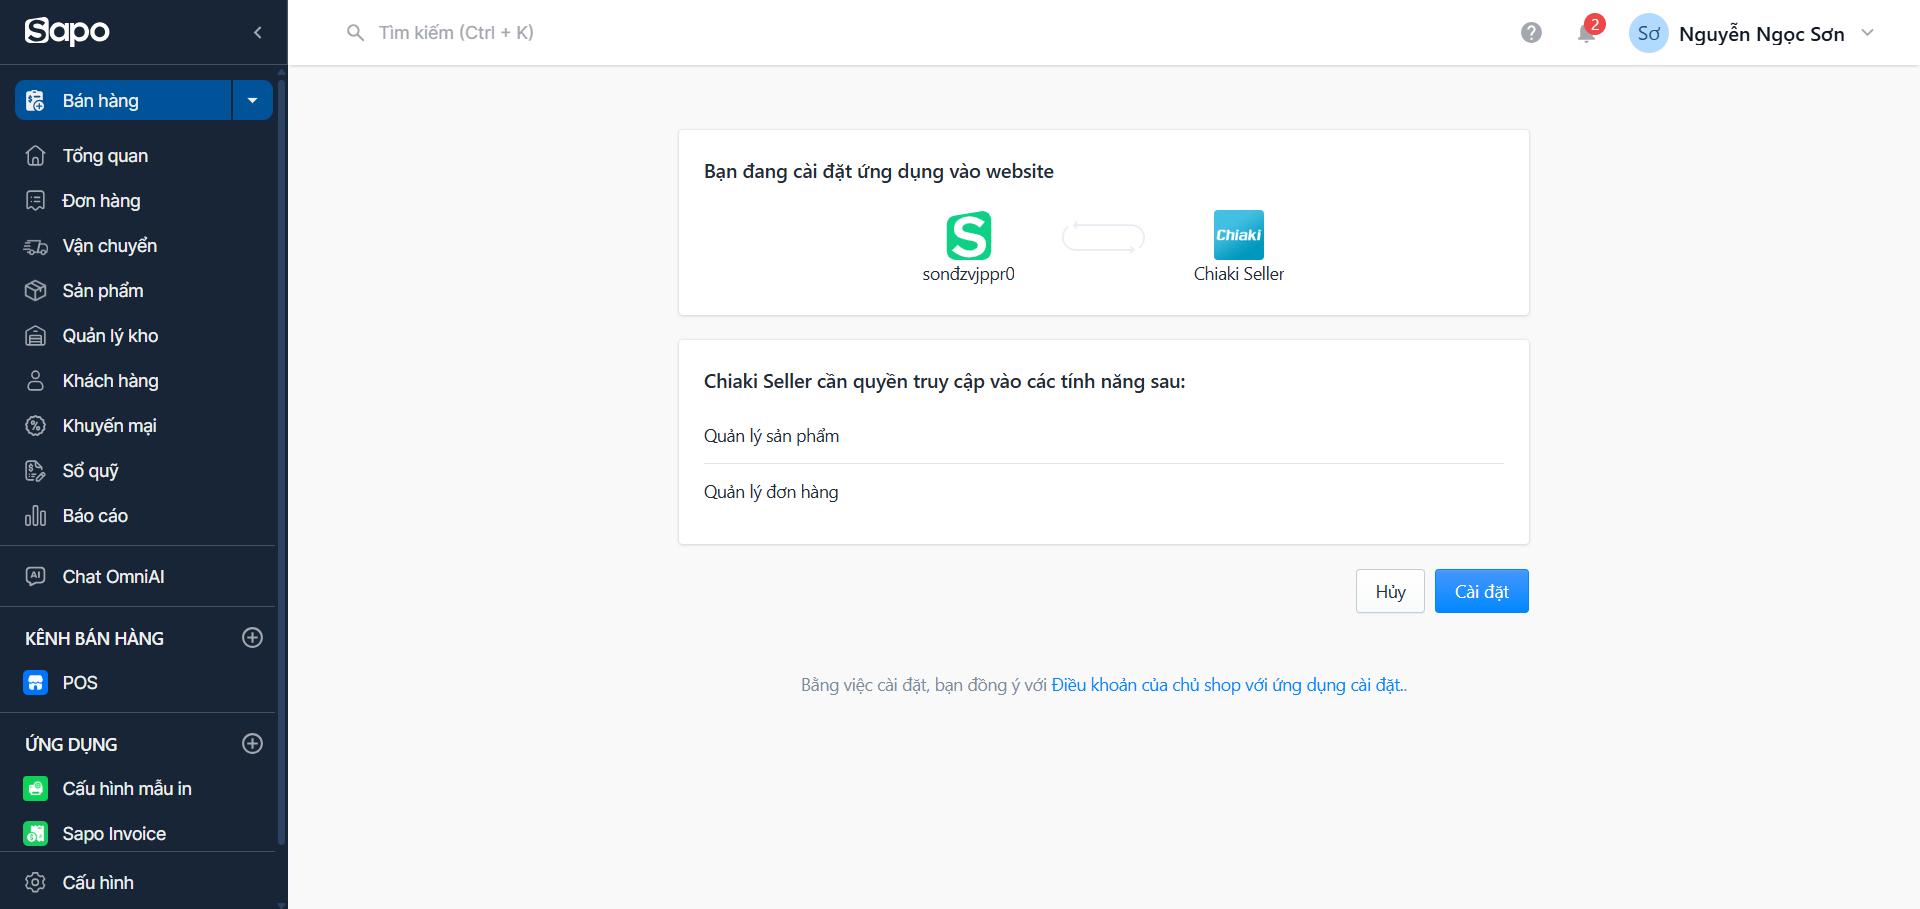
Task: Click the Cài đặt install button
Action: (x=1482, y=591)
